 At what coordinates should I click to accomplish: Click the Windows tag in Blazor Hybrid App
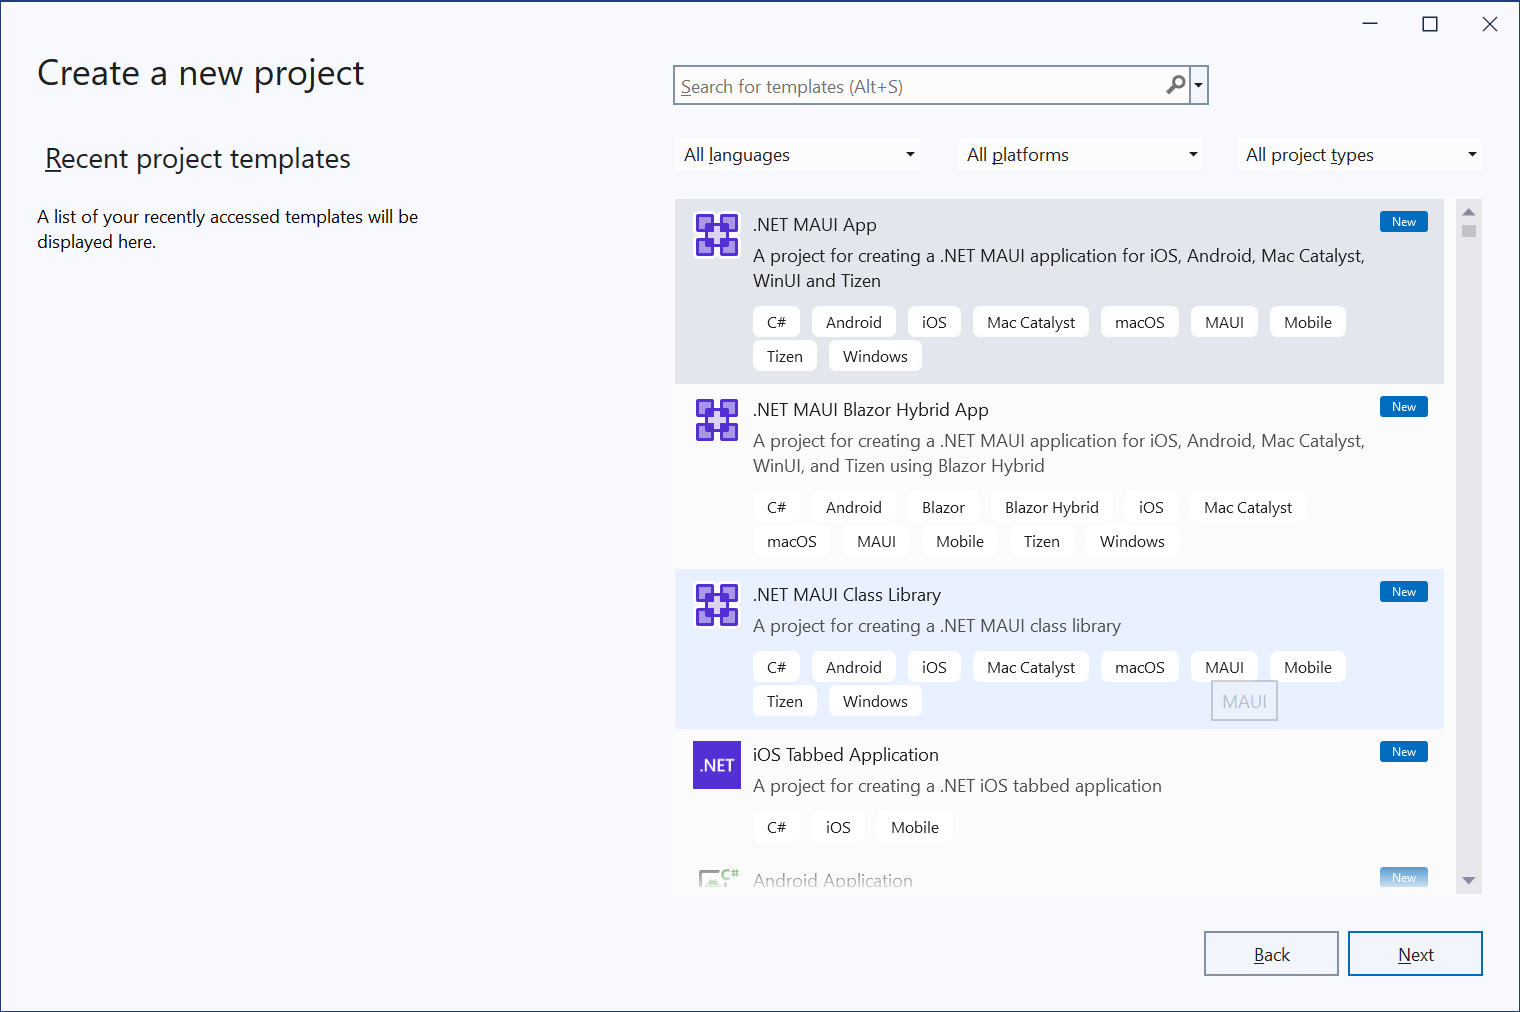(x=1132, y=541)
